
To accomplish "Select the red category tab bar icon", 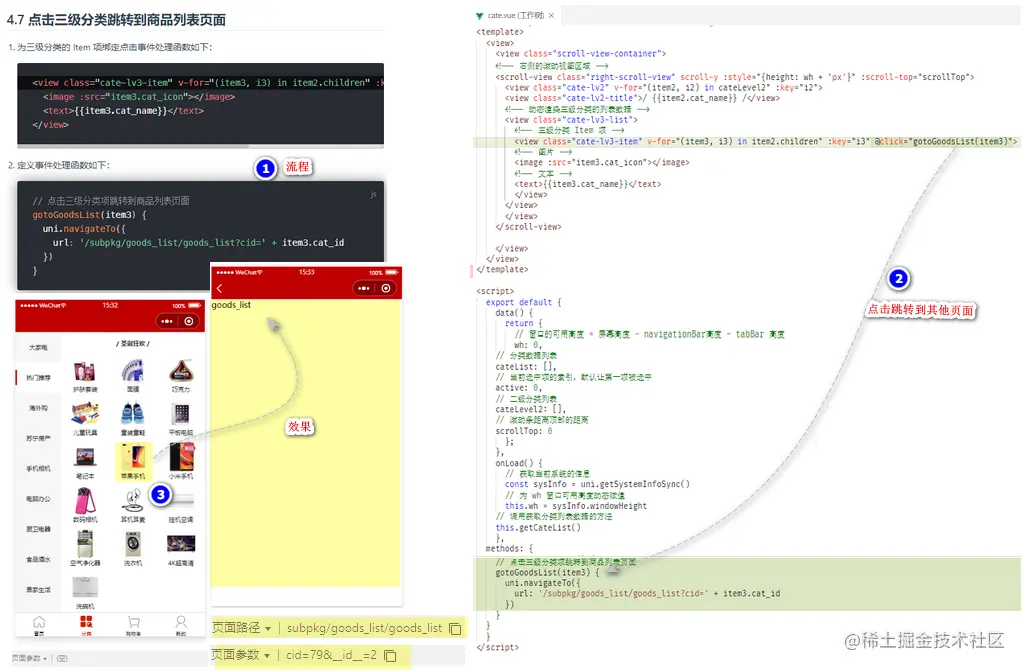I will [86, 625].
